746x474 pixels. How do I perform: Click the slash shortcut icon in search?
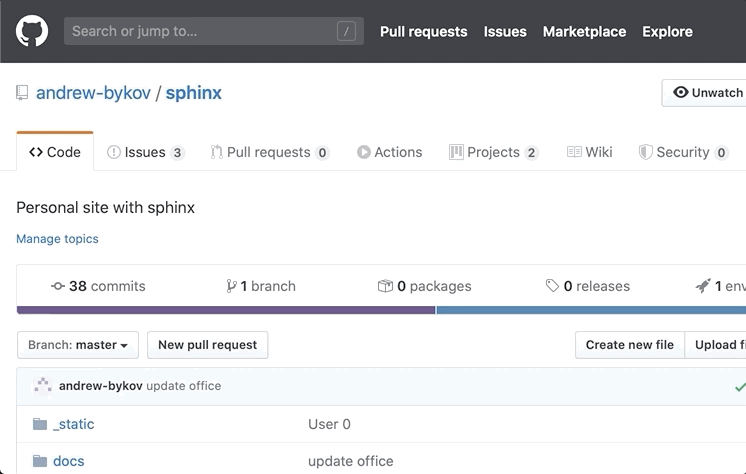[346, 31]
